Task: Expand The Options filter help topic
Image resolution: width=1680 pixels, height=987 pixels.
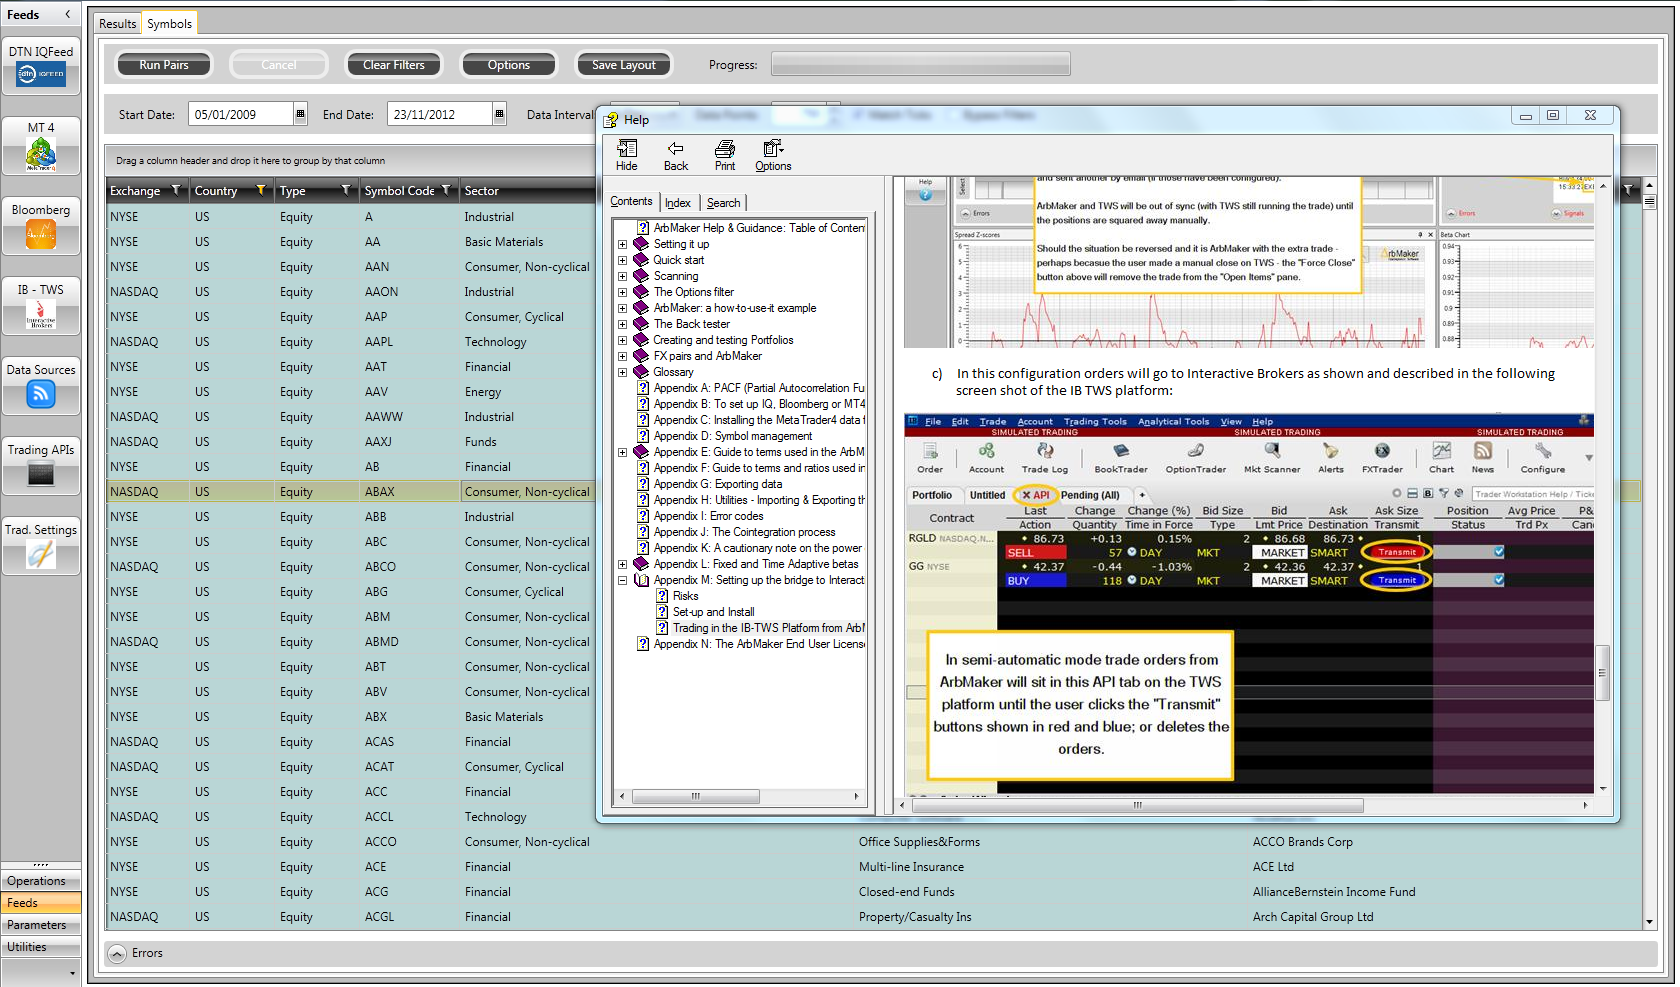Action: tap(622, 292)
